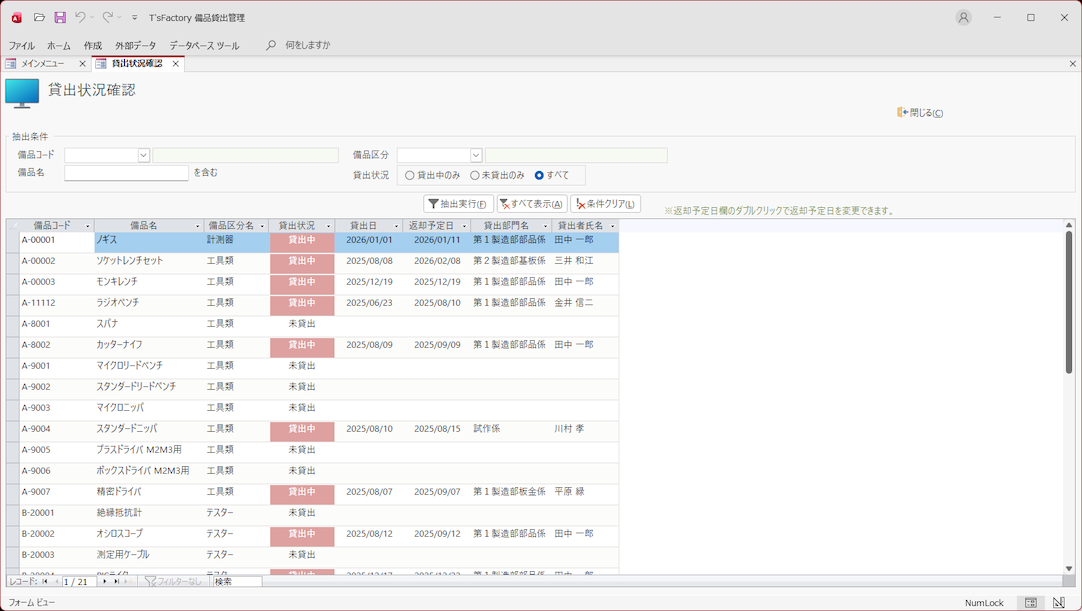Close the 貸出状況確認 tab with its X

(x=176, y=64)
